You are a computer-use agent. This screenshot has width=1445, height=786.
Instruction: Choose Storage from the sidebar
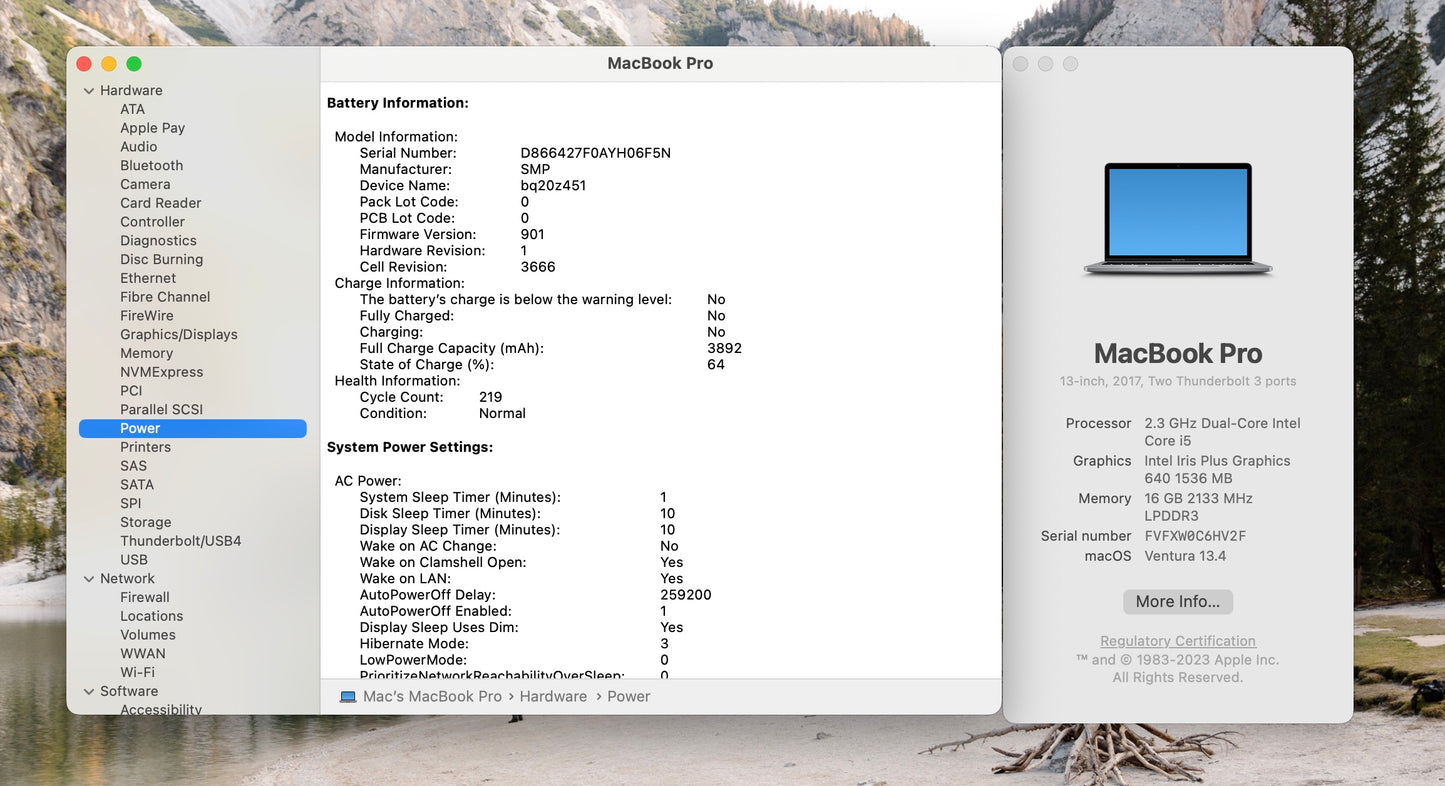[x=145, y=523]
